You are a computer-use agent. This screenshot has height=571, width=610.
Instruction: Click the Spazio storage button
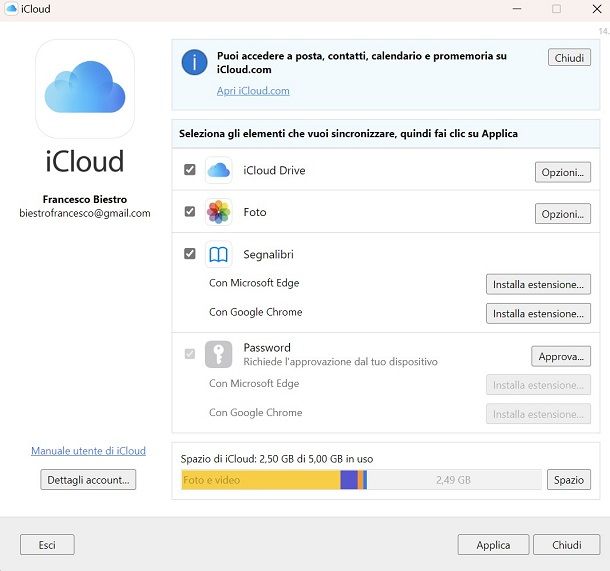pyautogui.click(x=569, y=480)
